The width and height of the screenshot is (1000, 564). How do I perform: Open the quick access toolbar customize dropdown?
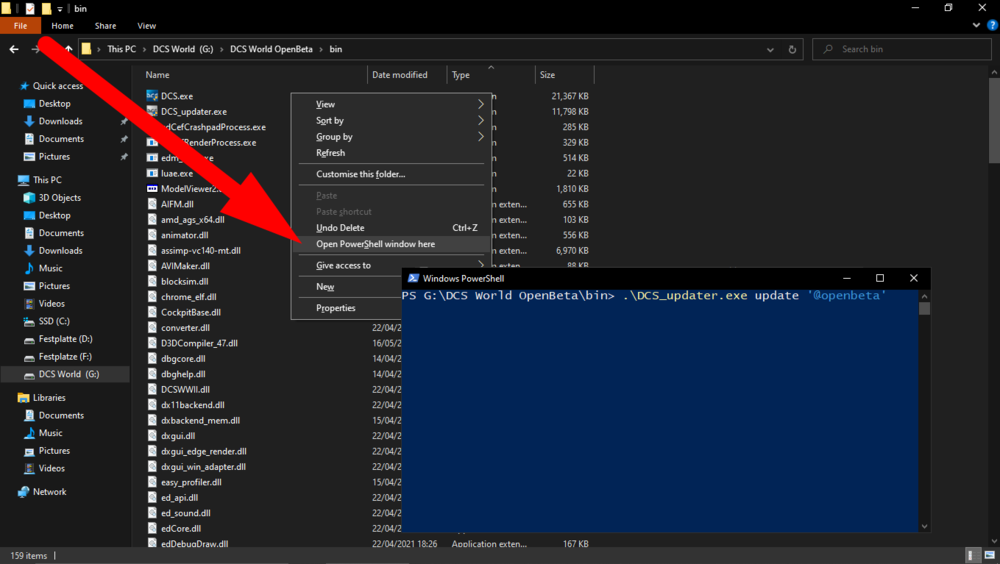[x=60, y=9]
